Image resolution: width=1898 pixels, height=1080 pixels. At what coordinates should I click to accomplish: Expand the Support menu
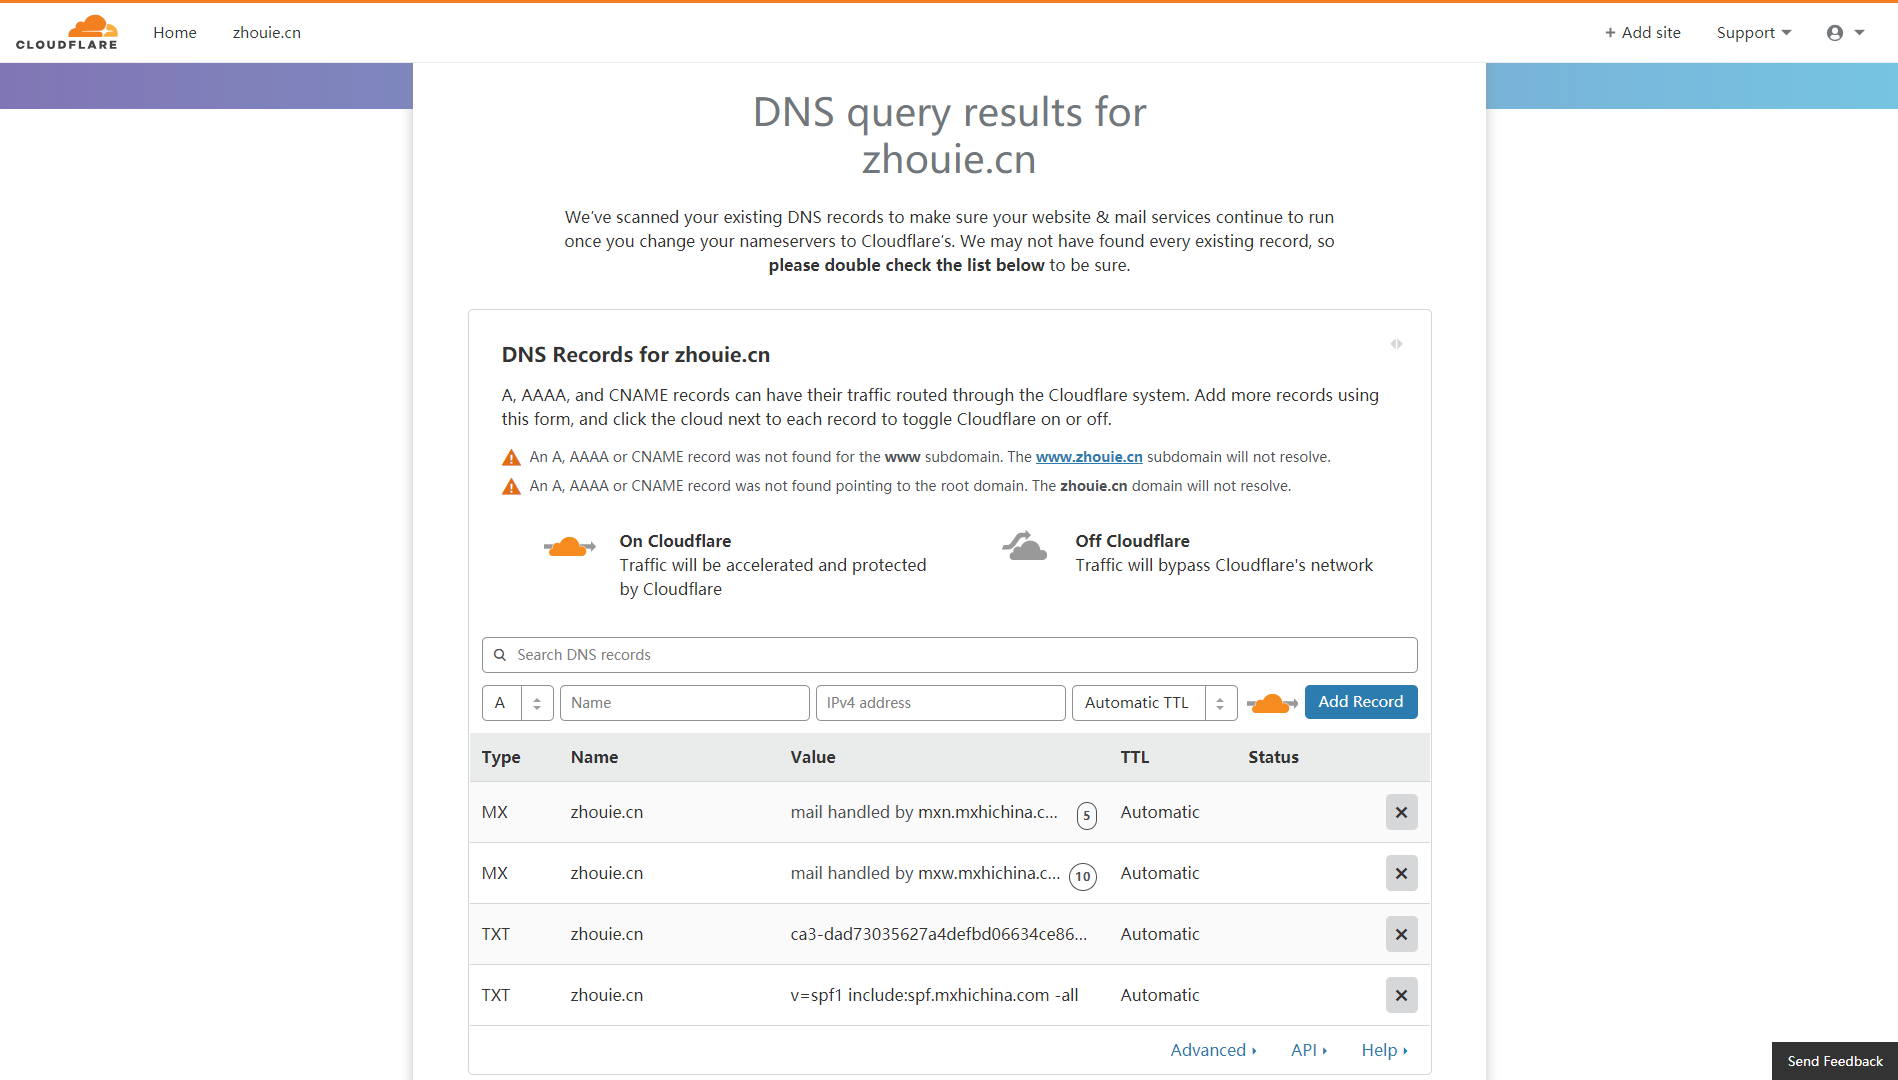(1753, 33)
